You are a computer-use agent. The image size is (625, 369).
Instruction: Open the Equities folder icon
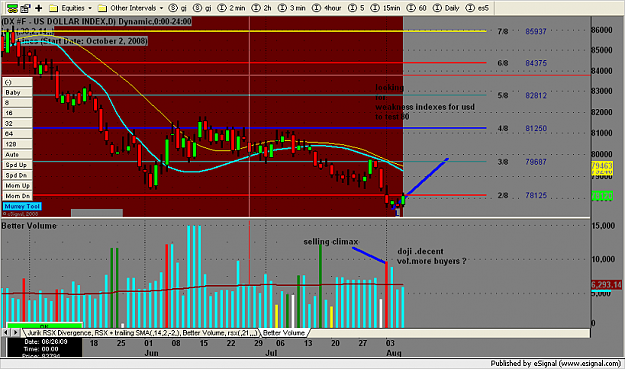54,8
